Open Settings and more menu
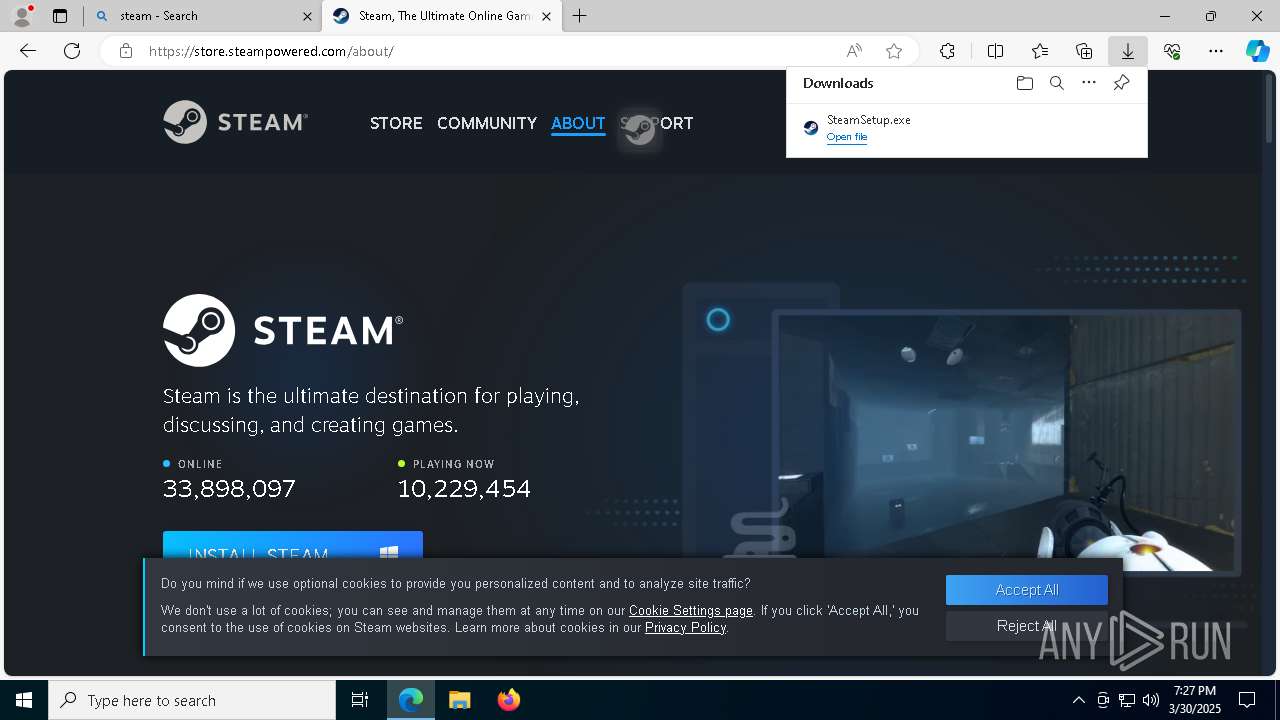The width and height of the screenshot is (1280, 720). coord(1216,51)
